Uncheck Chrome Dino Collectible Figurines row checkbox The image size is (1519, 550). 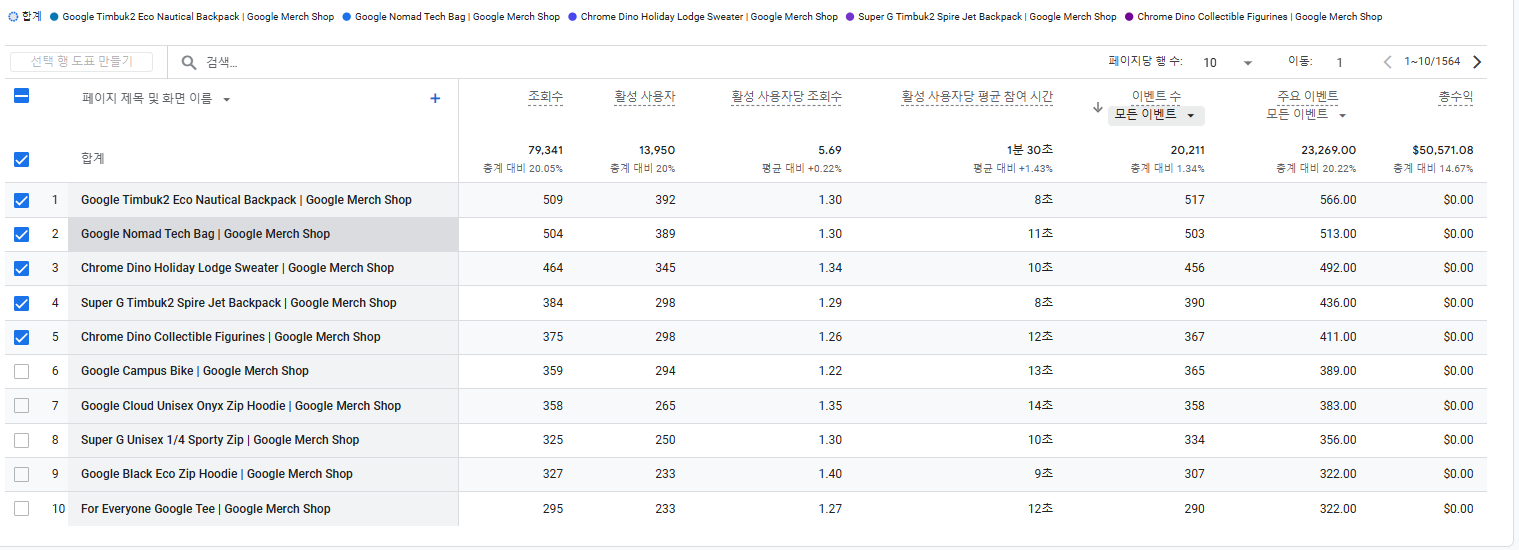(x=21, y=337)
